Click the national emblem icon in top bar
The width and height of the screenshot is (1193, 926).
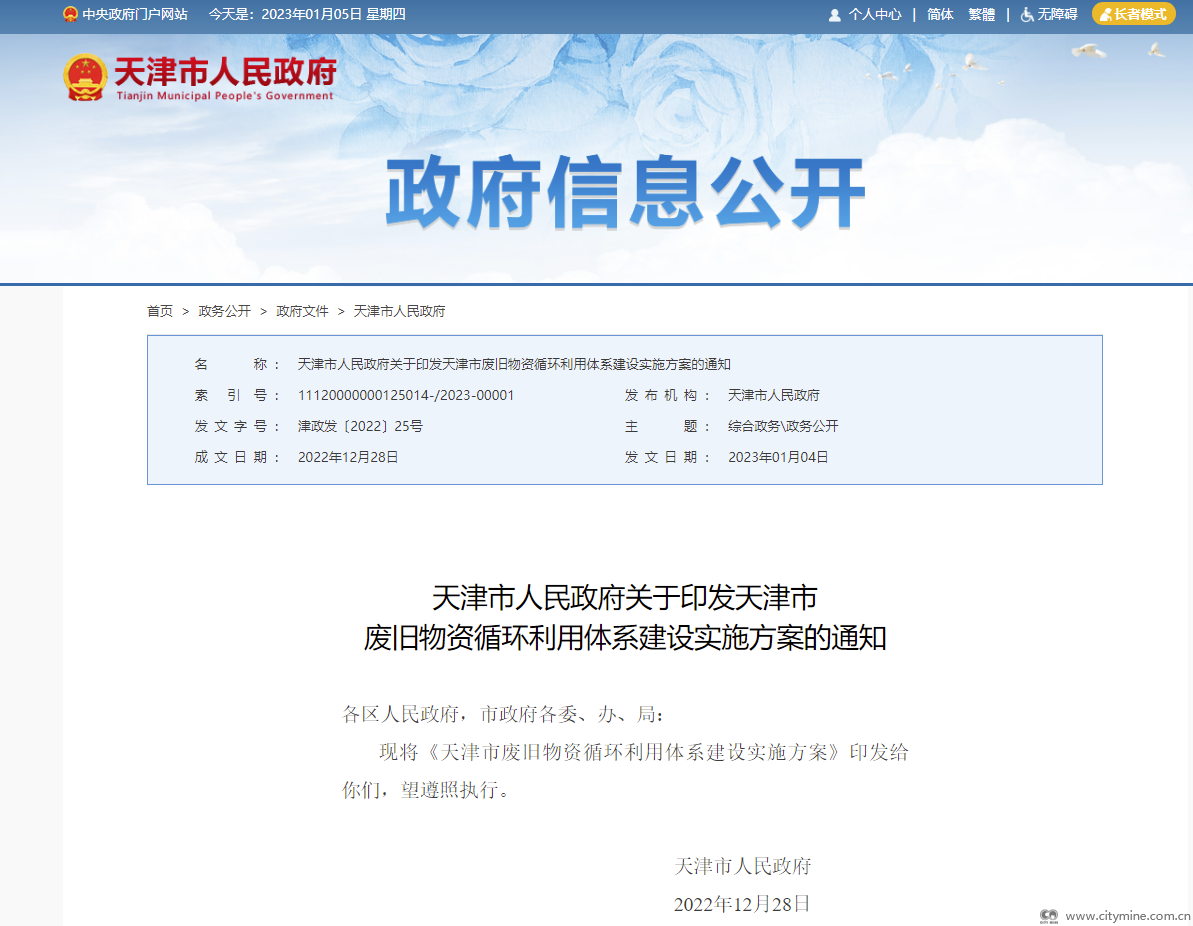click(x=70, y=15)
